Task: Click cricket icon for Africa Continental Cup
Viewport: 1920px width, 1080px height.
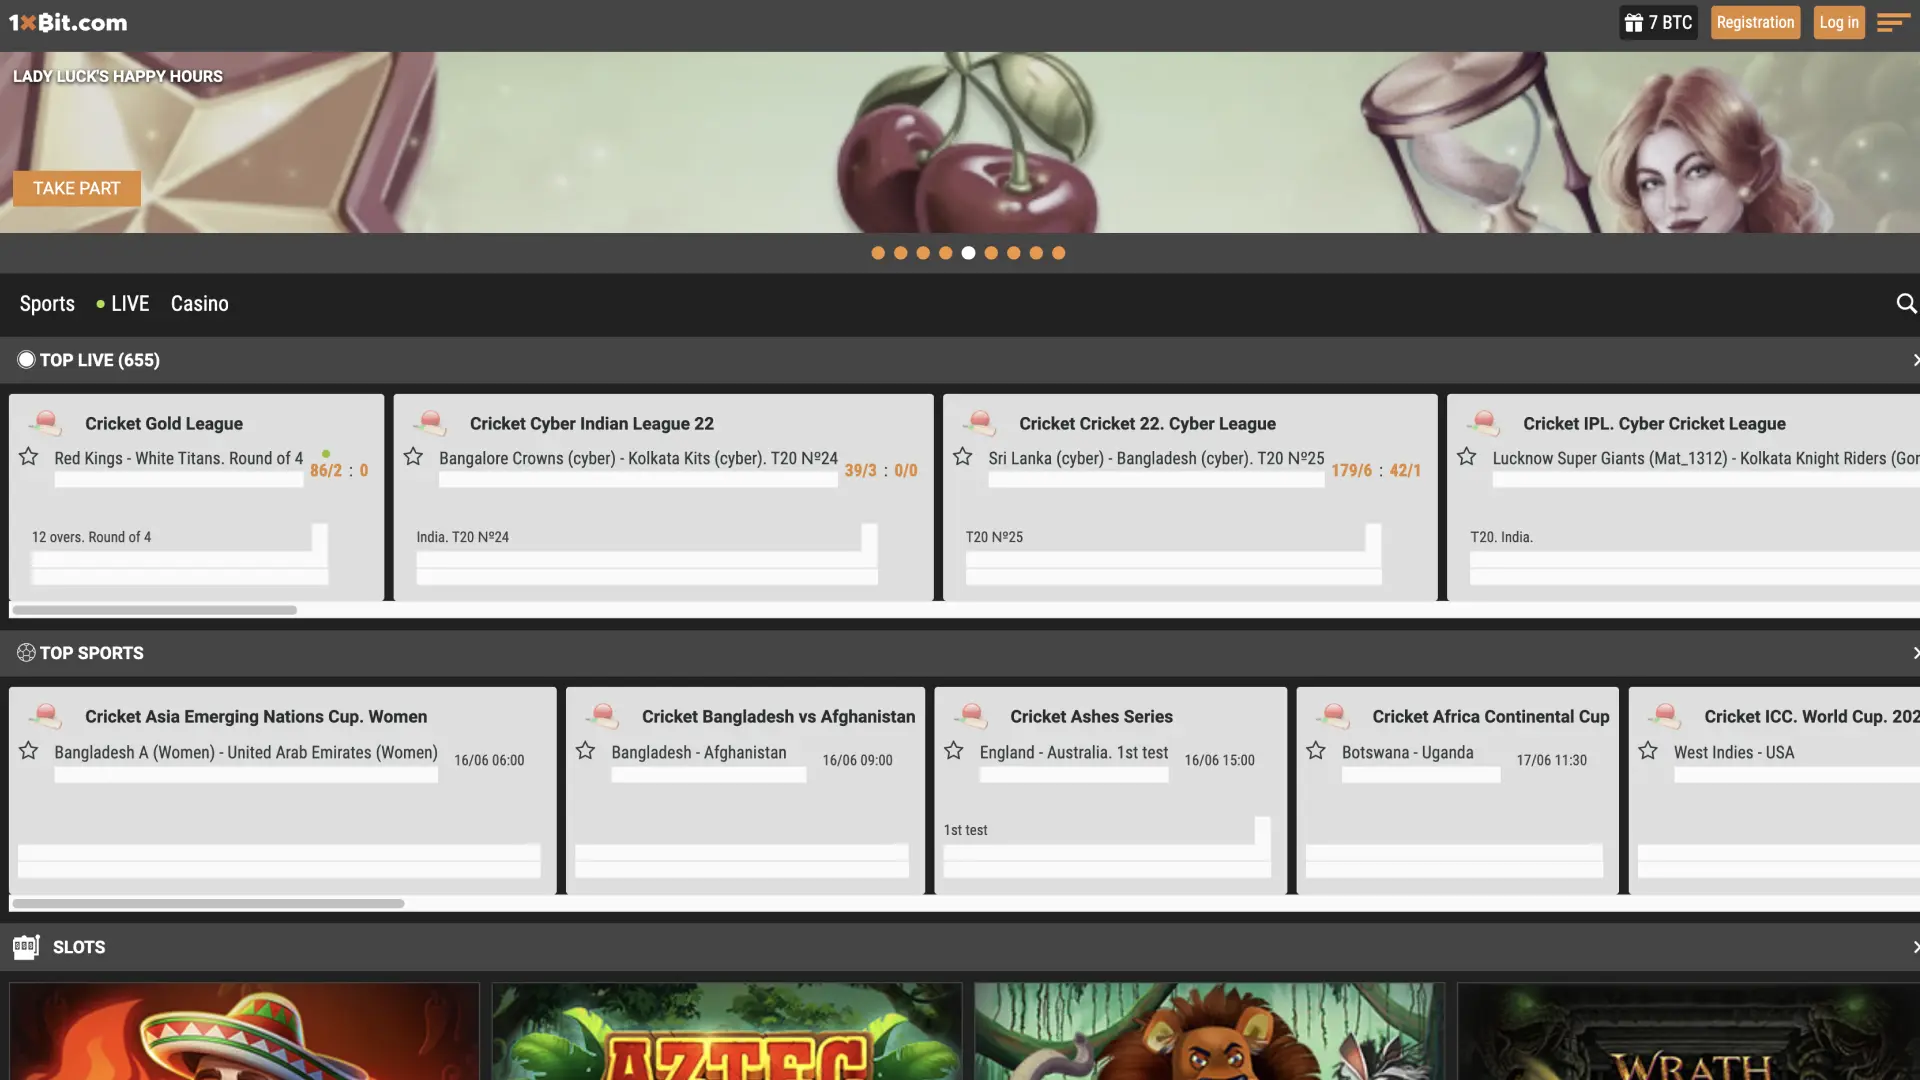Action: tap(1332, 716)
